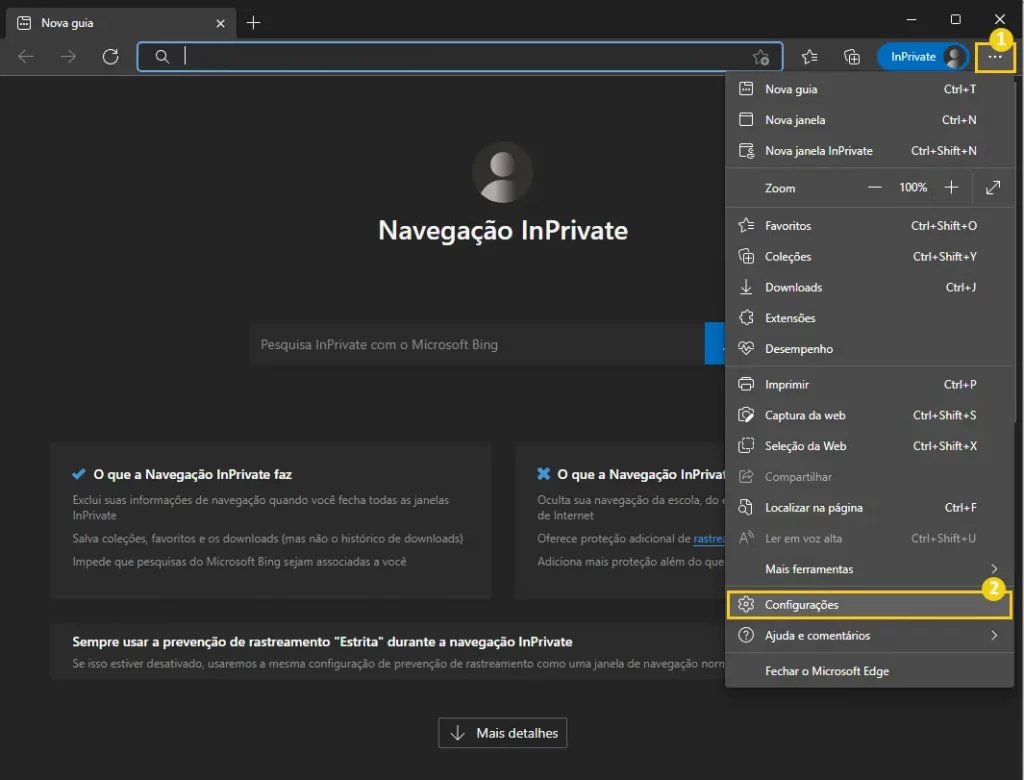1024x780 pixels.
Task: Select Nova janela InPrivate menu entry
Action: tap(869, 150)
